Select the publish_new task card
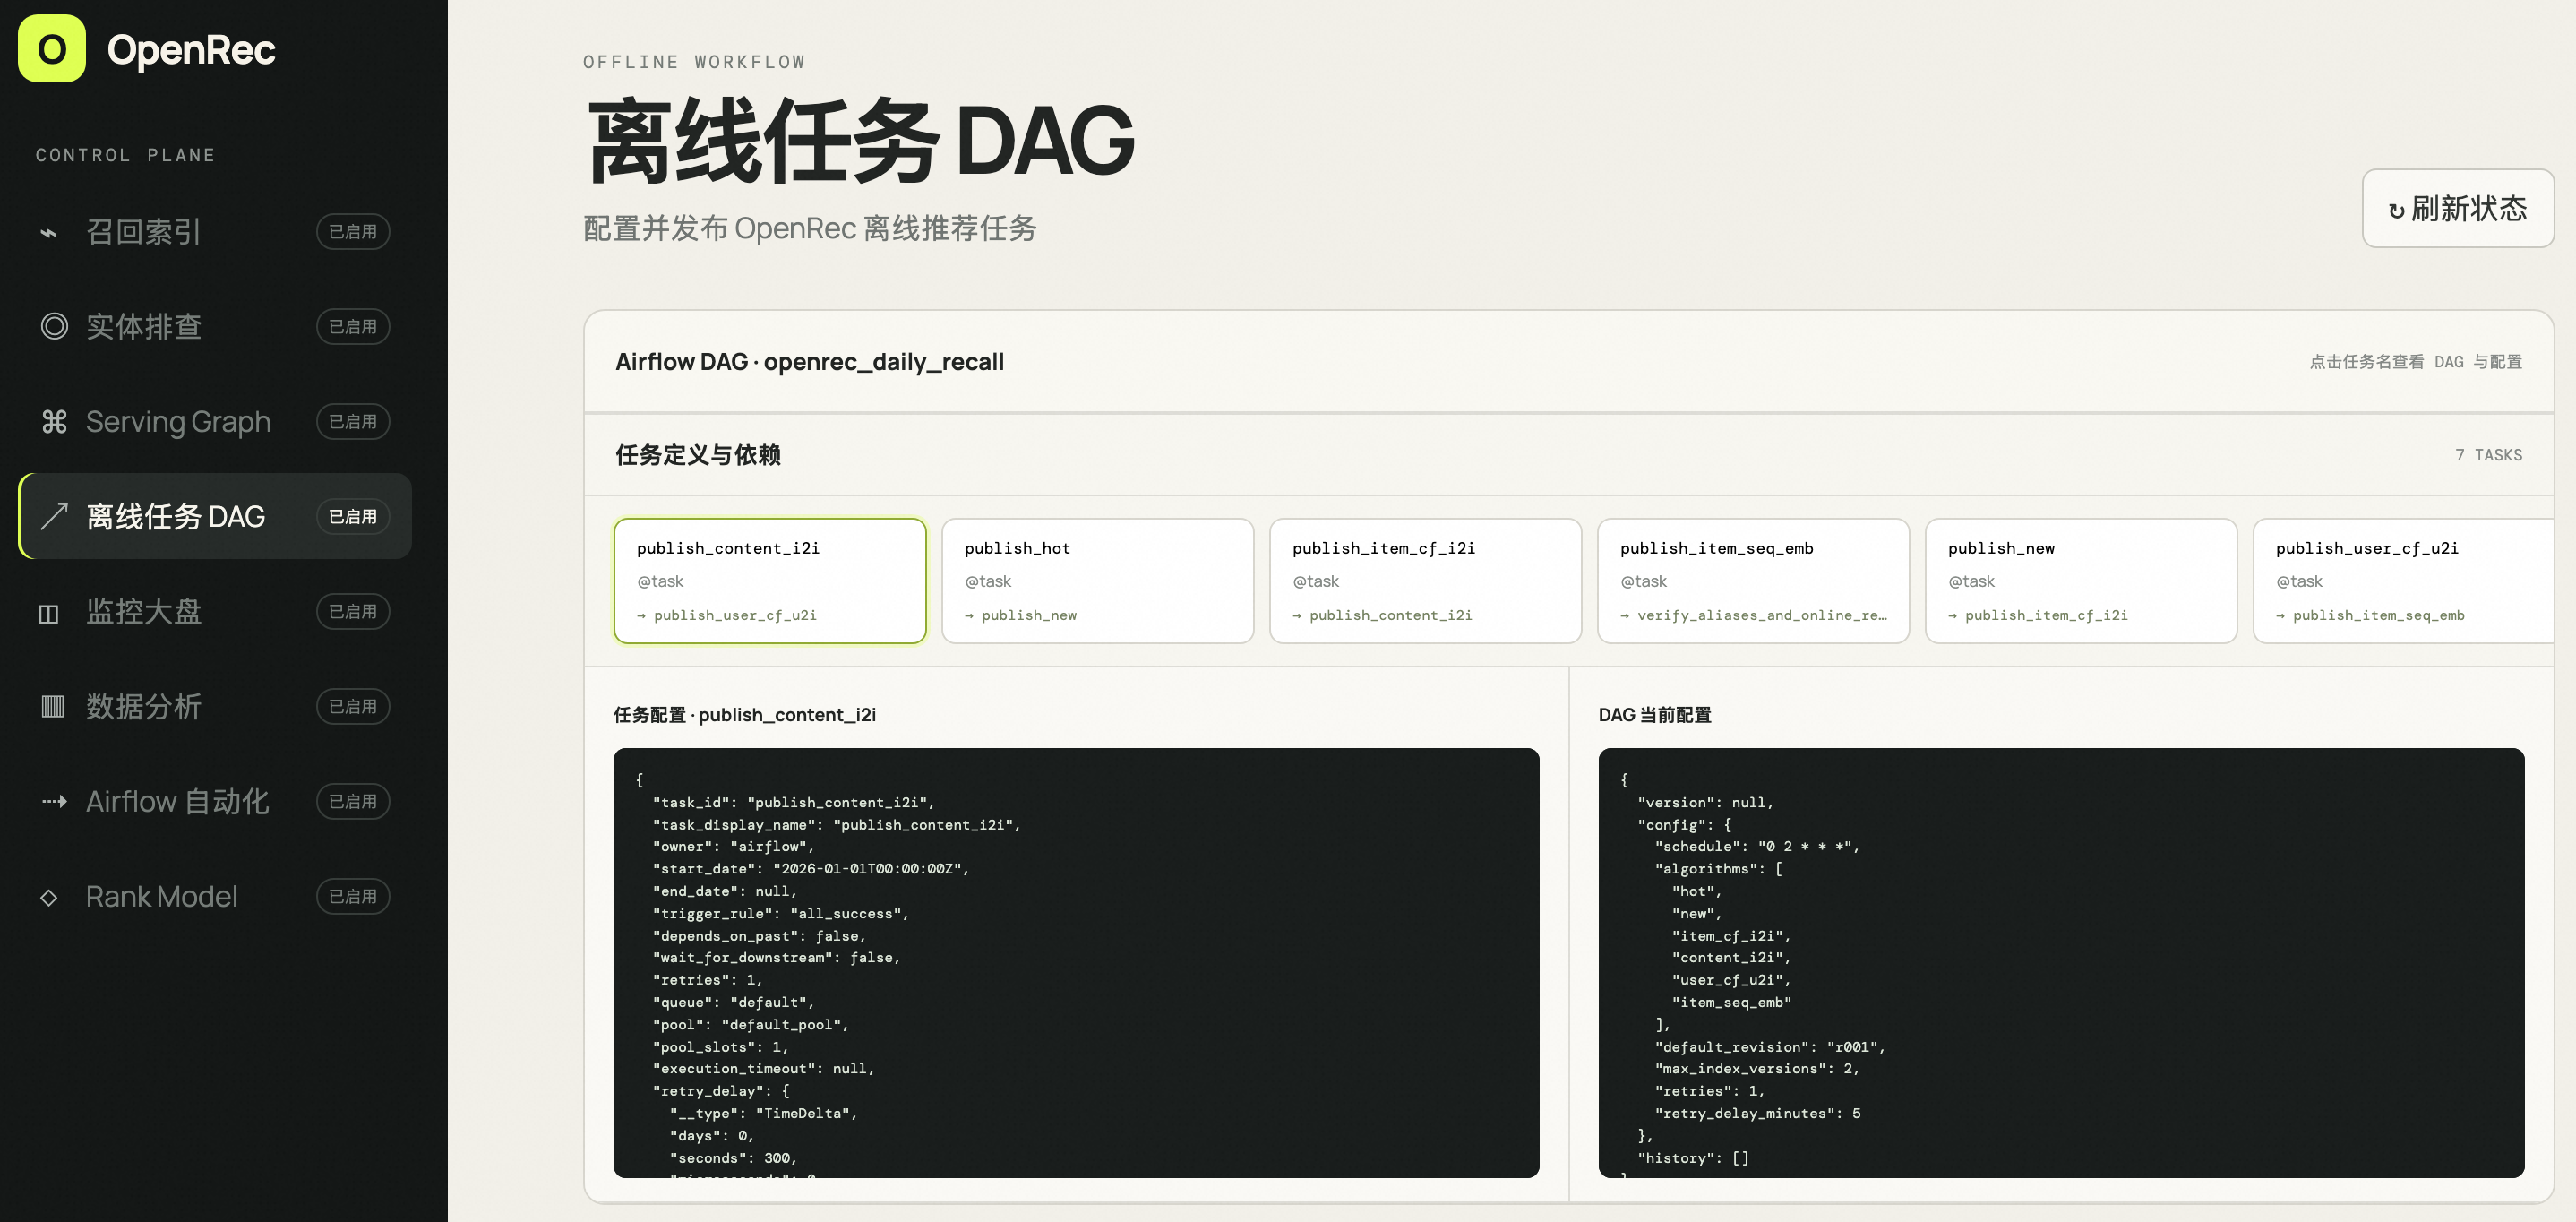Image resolution: width=2576 pixels, height=1222 pixels. 2081,581
